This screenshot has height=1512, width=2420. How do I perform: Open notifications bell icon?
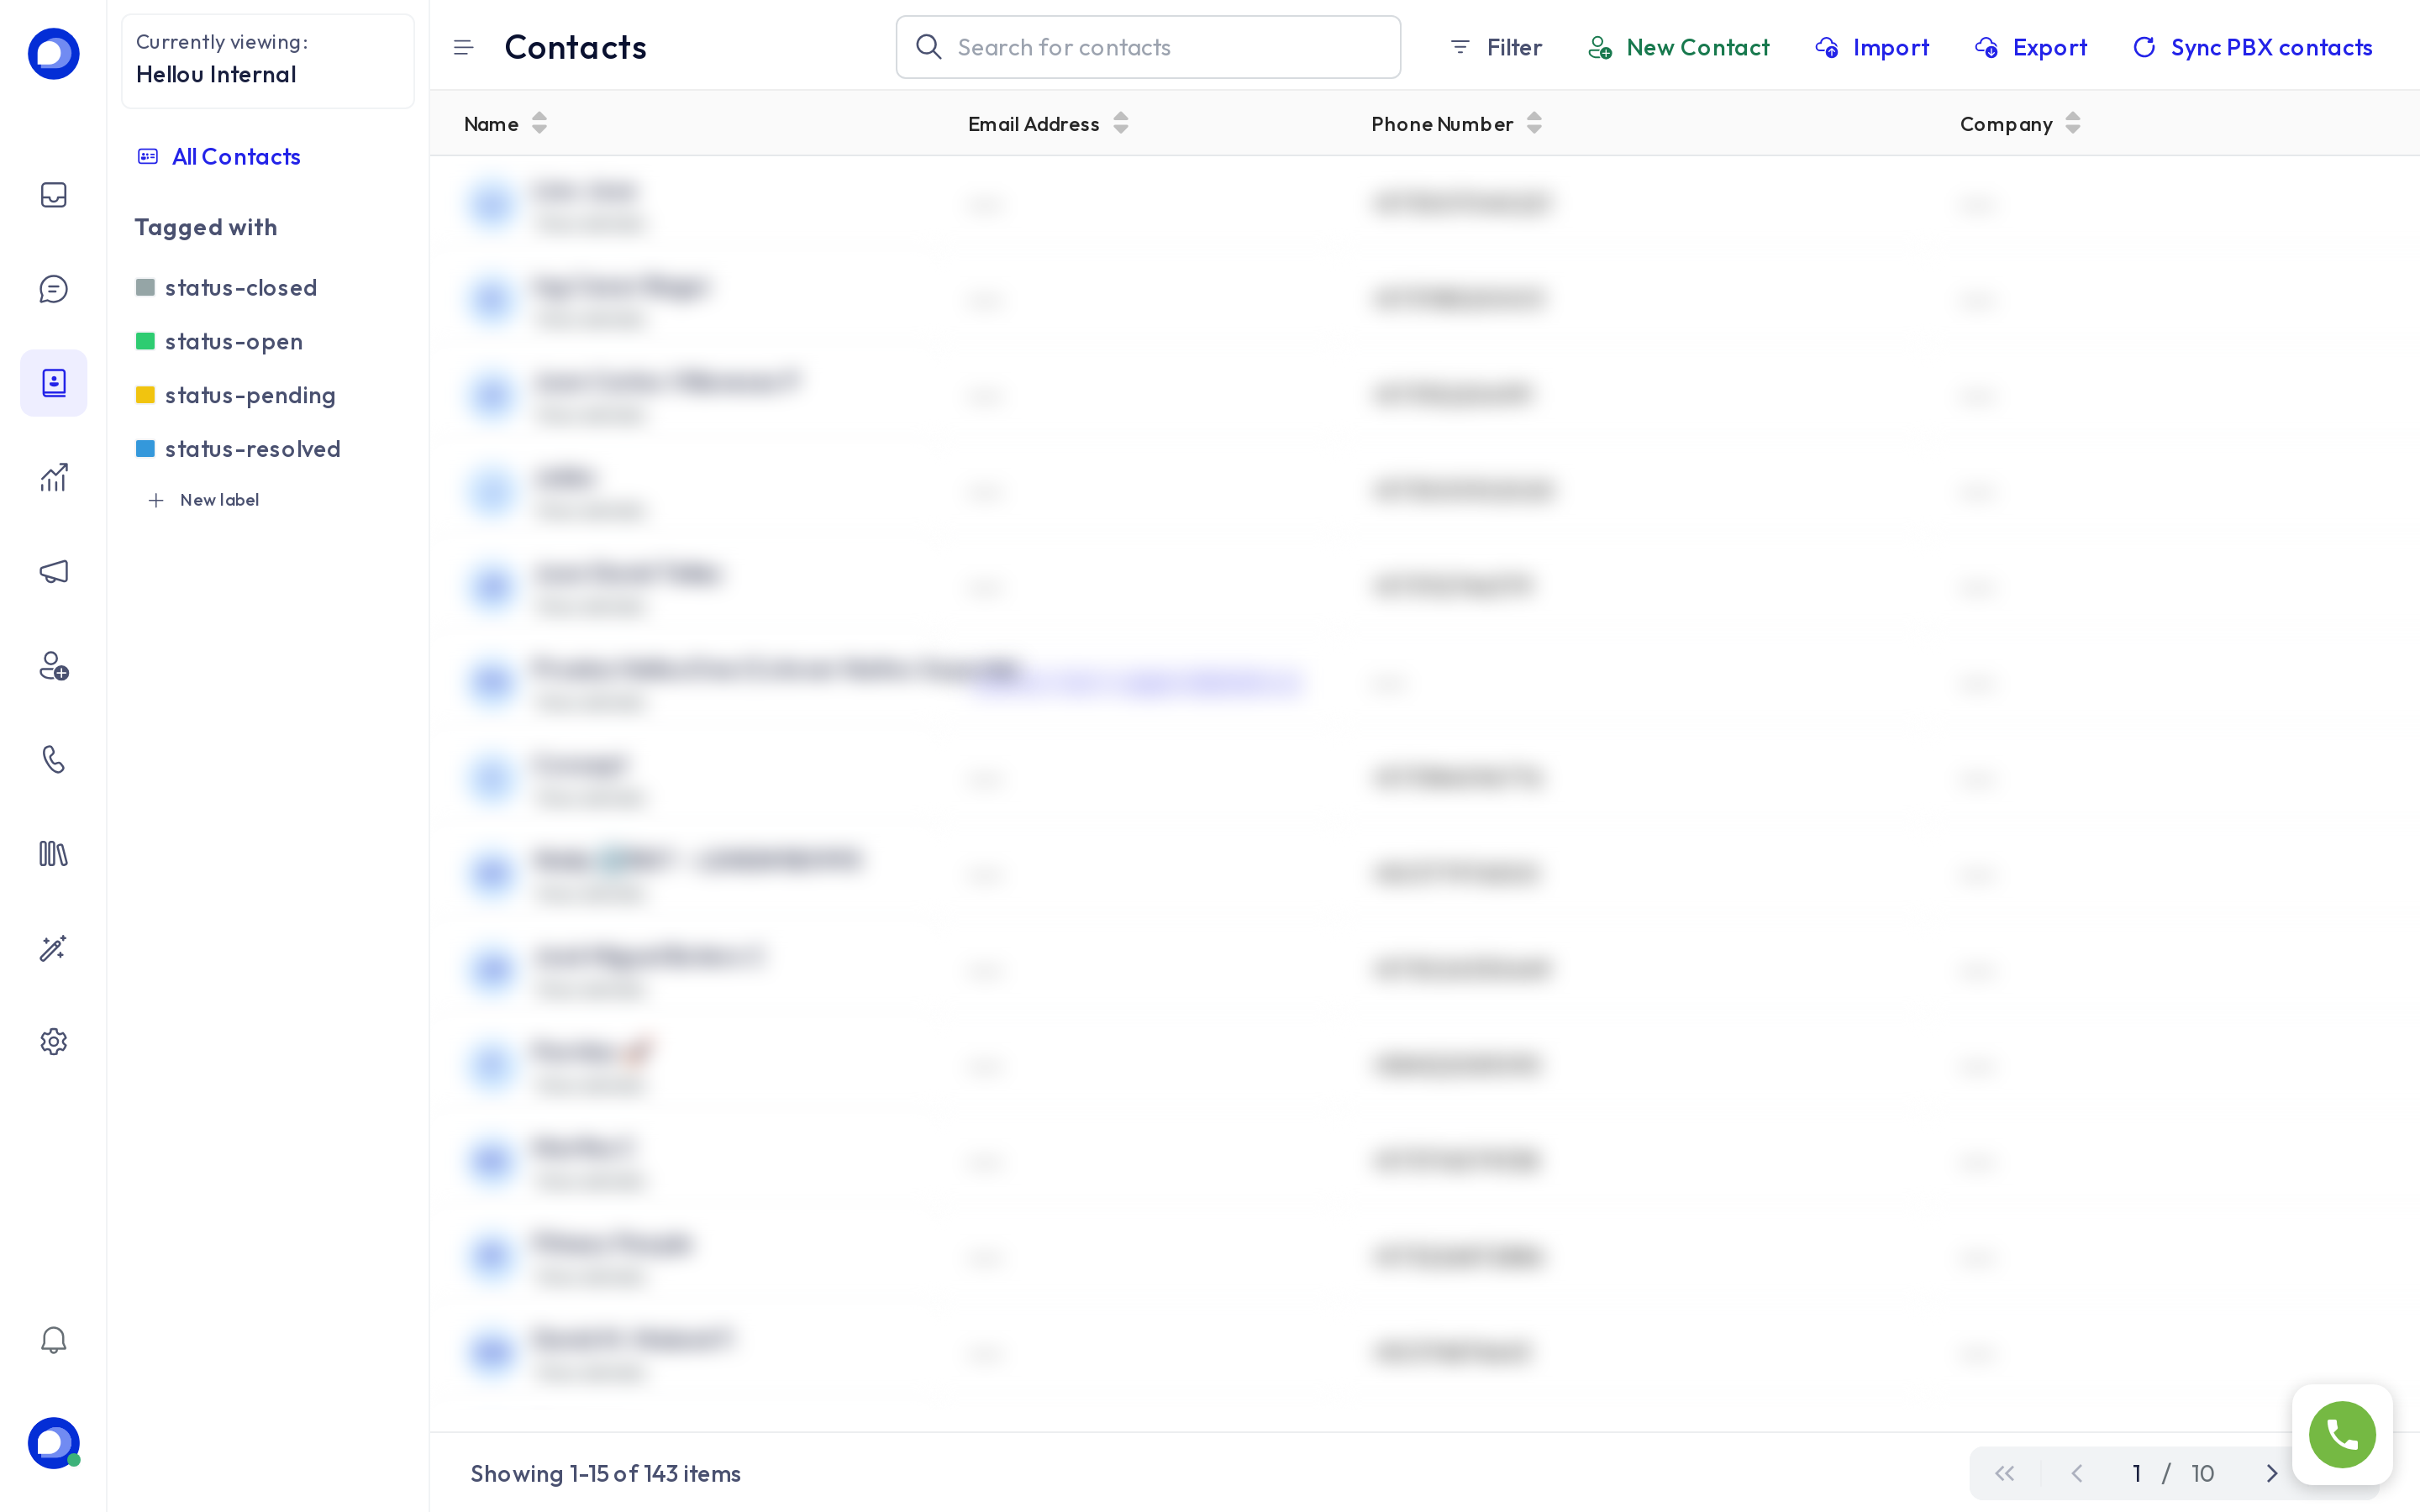point(53,1340)
